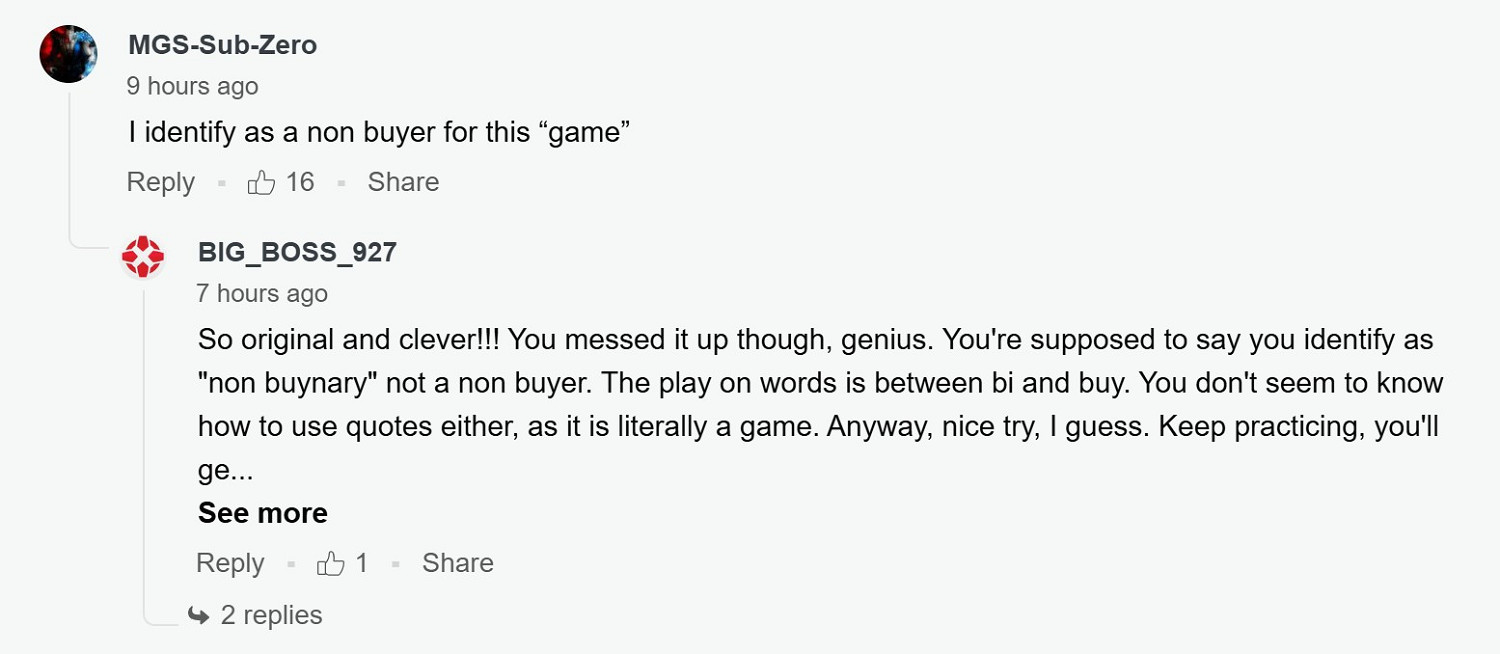Reply to MGS-Sub-Zero's comment
Screen dimensions: 1500x654
160,182
